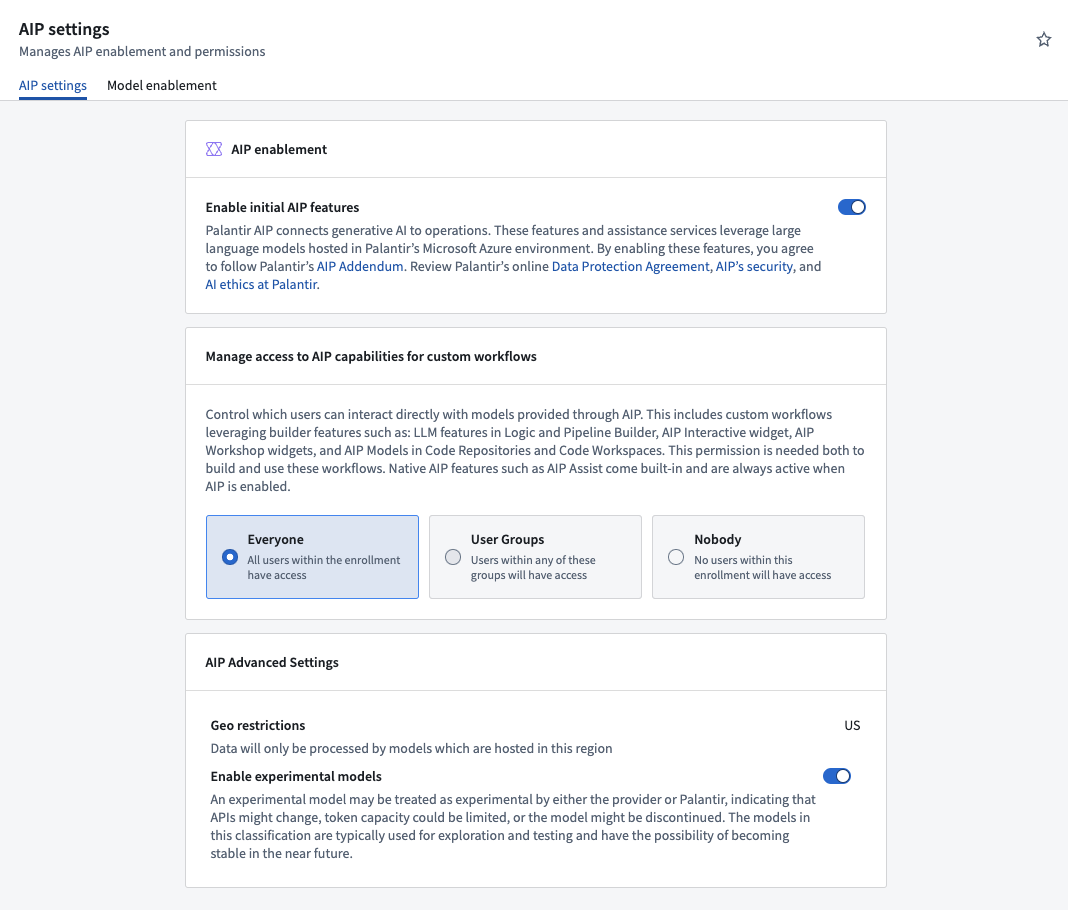Visit AI ethics at Palantir link
Screen dimensions: 1068x910
[x=262, y=285]
